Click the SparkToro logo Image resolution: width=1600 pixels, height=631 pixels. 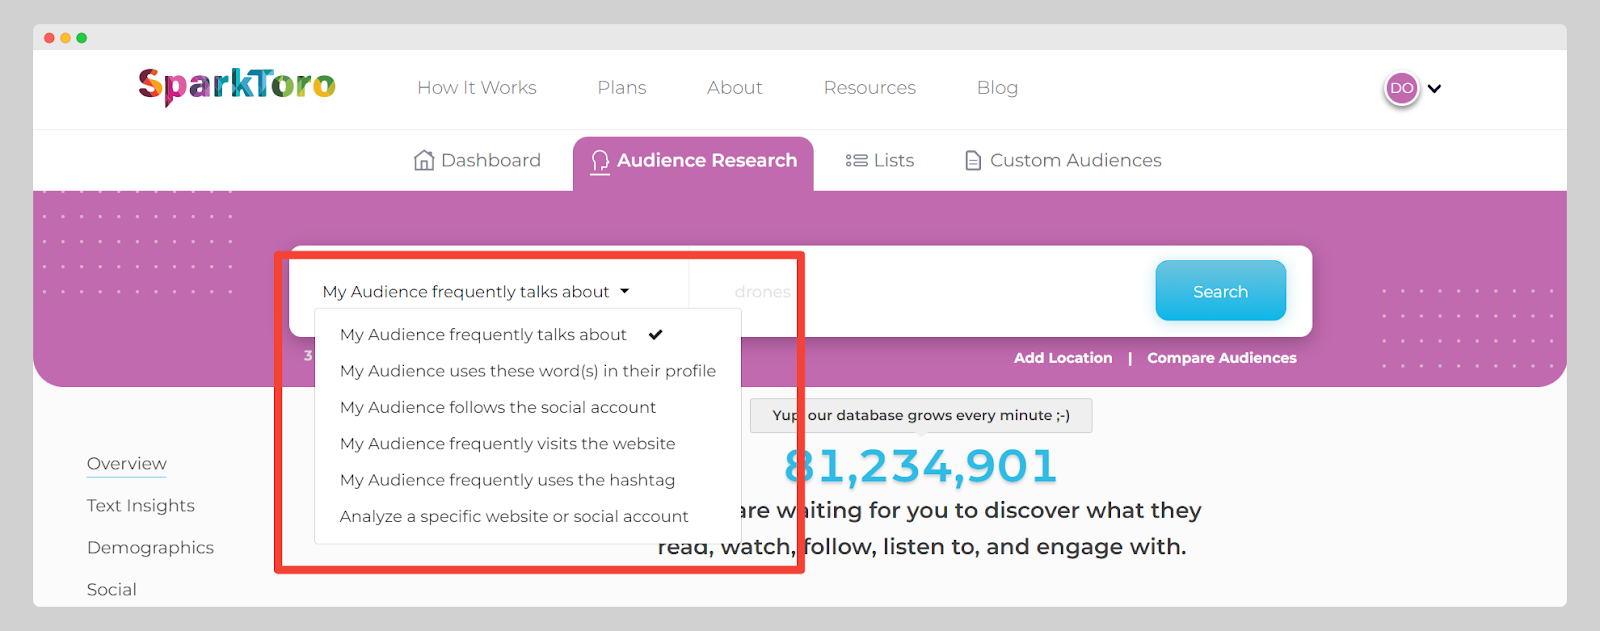point(237,87)
